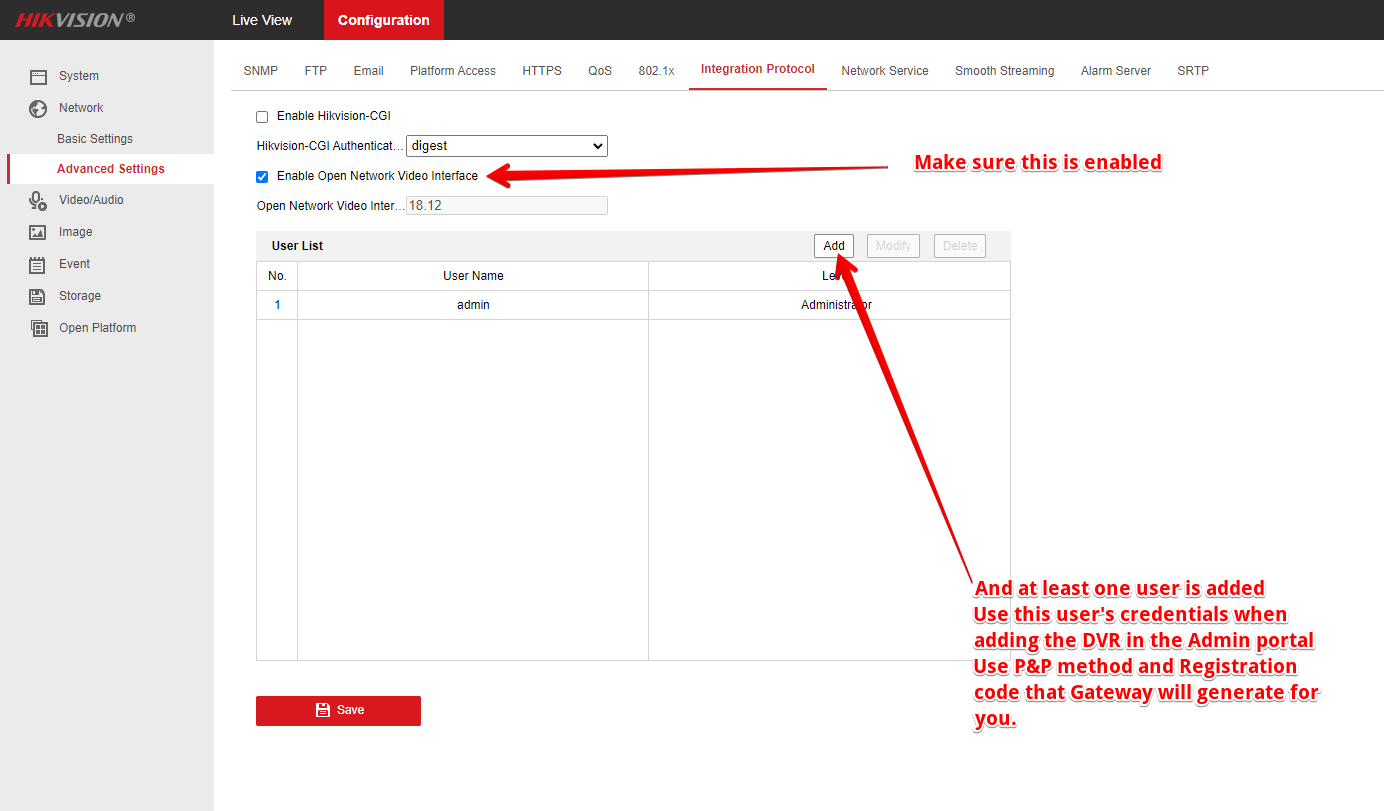Open the Hikvision-CGI Authentication digest dropdown

[507, 146]
